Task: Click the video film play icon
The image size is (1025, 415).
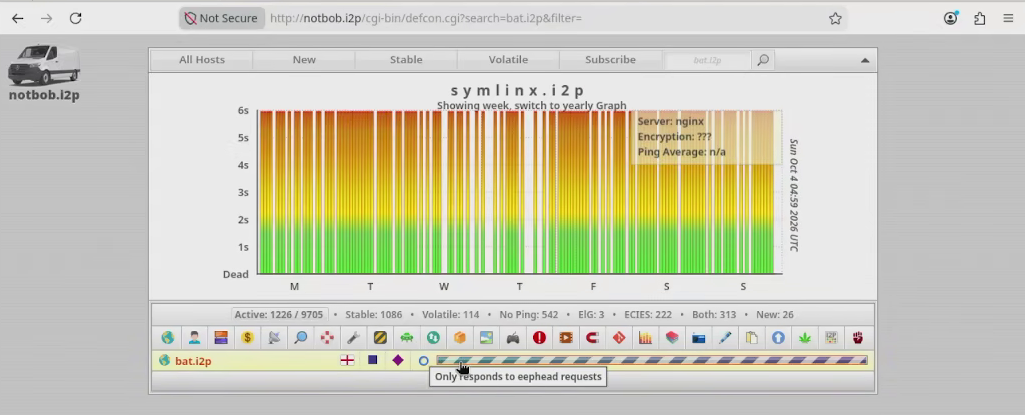Action: click(566, 338)
